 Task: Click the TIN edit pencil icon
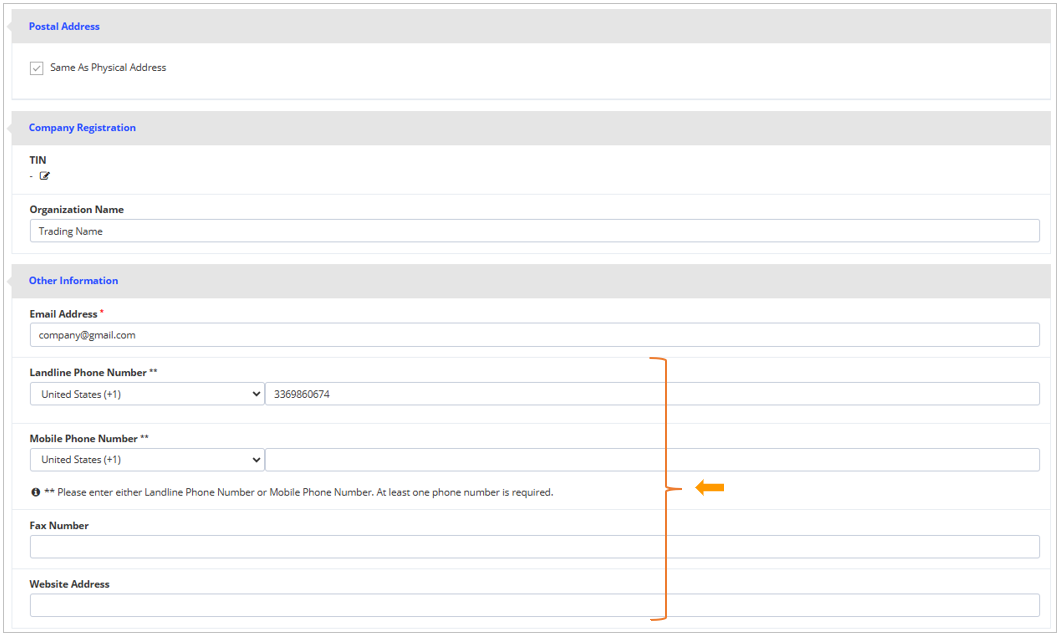pyautogui.click(x=44, y=173)
